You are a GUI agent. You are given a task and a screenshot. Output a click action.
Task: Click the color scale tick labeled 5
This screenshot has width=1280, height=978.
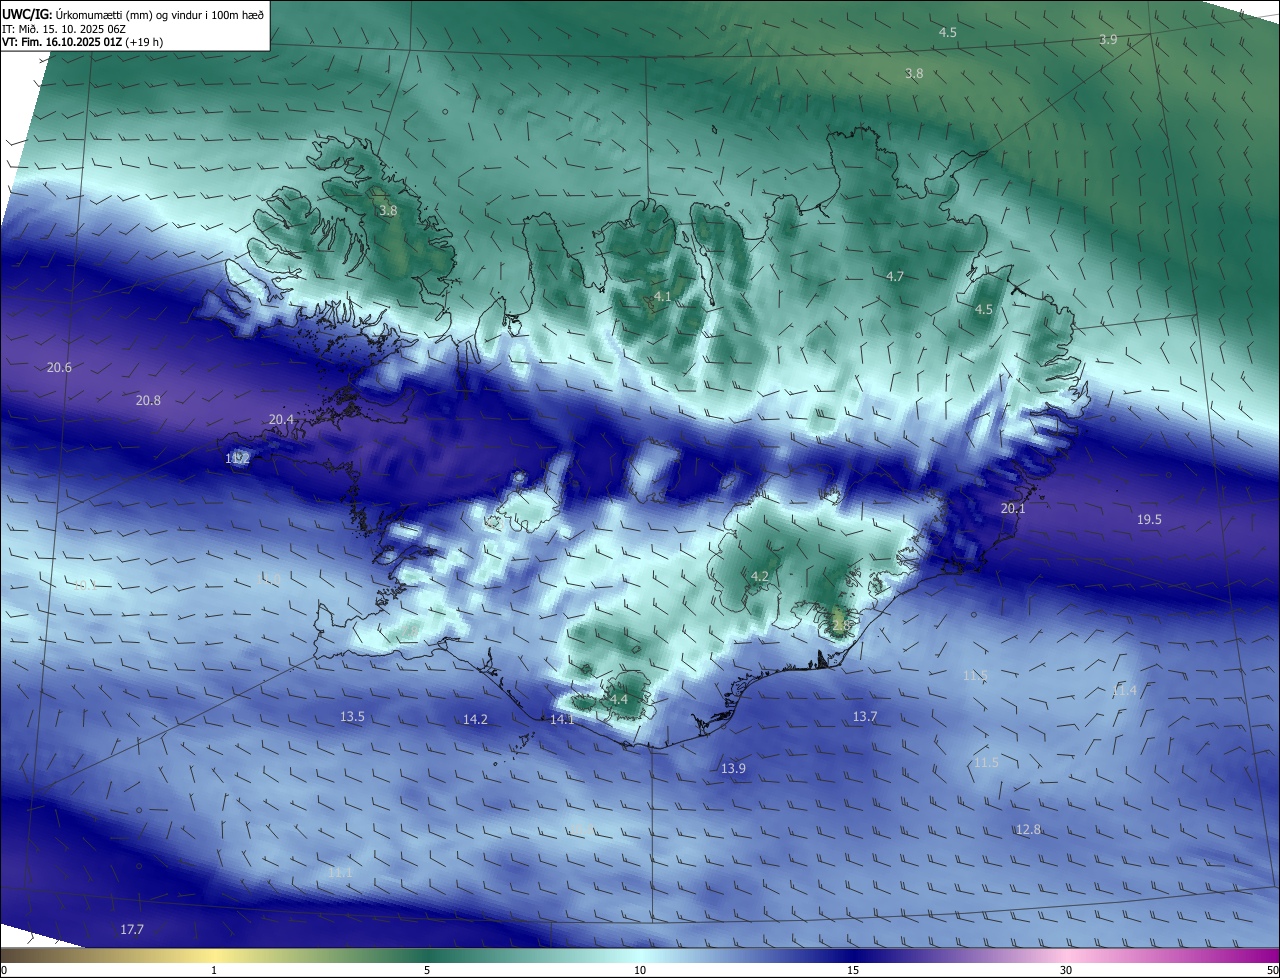coord(427,970)
